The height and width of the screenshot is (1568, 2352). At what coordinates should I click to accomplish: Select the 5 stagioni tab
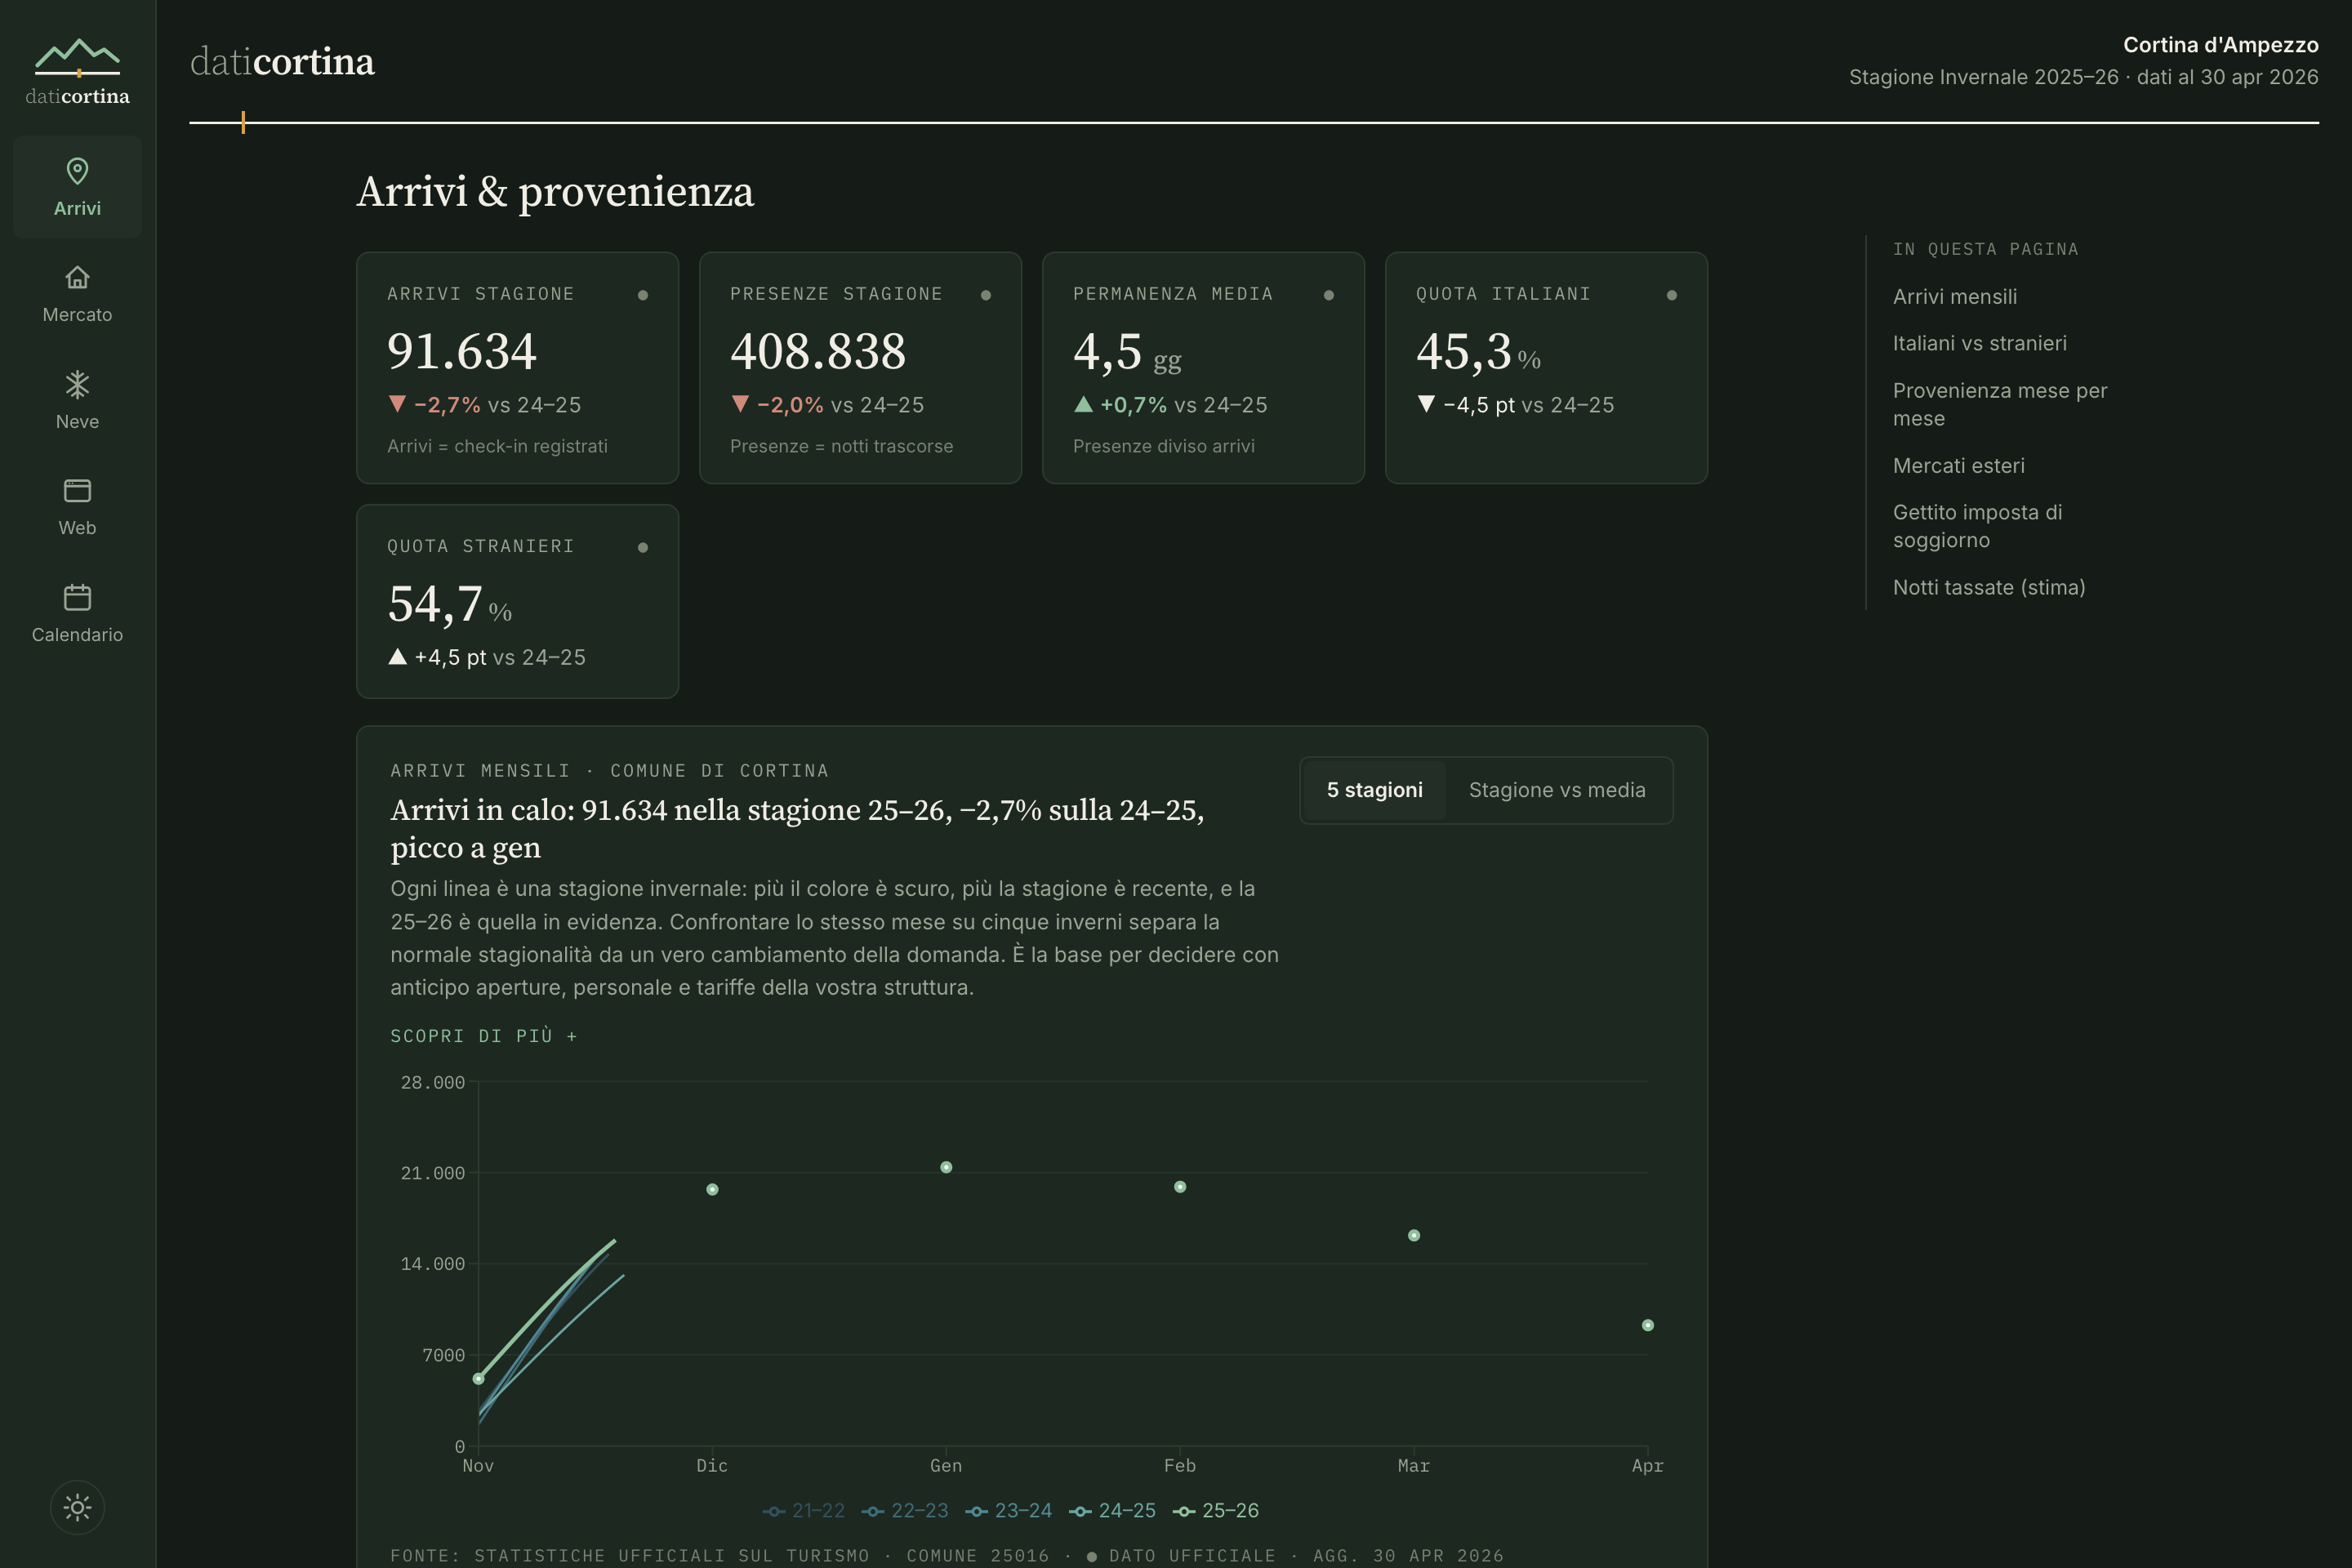click(x=1375, y=790)
